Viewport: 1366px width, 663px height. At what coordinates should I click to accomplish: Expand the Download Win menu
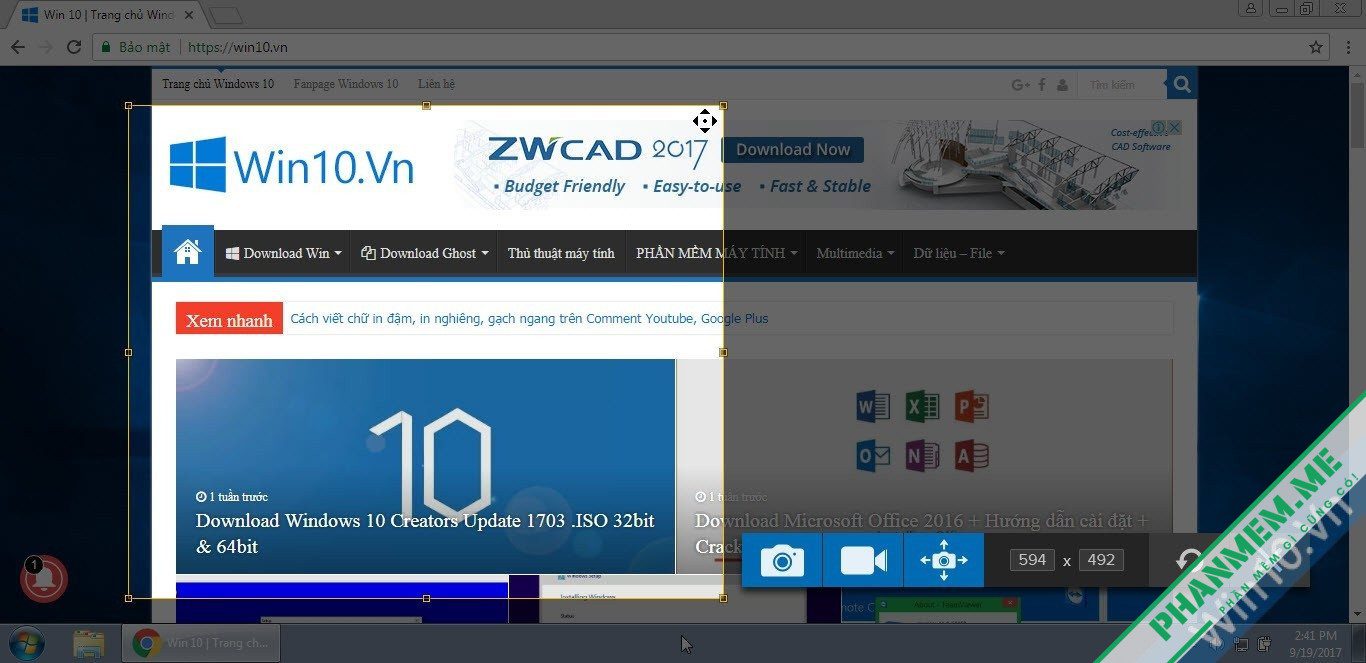[284, 253]
